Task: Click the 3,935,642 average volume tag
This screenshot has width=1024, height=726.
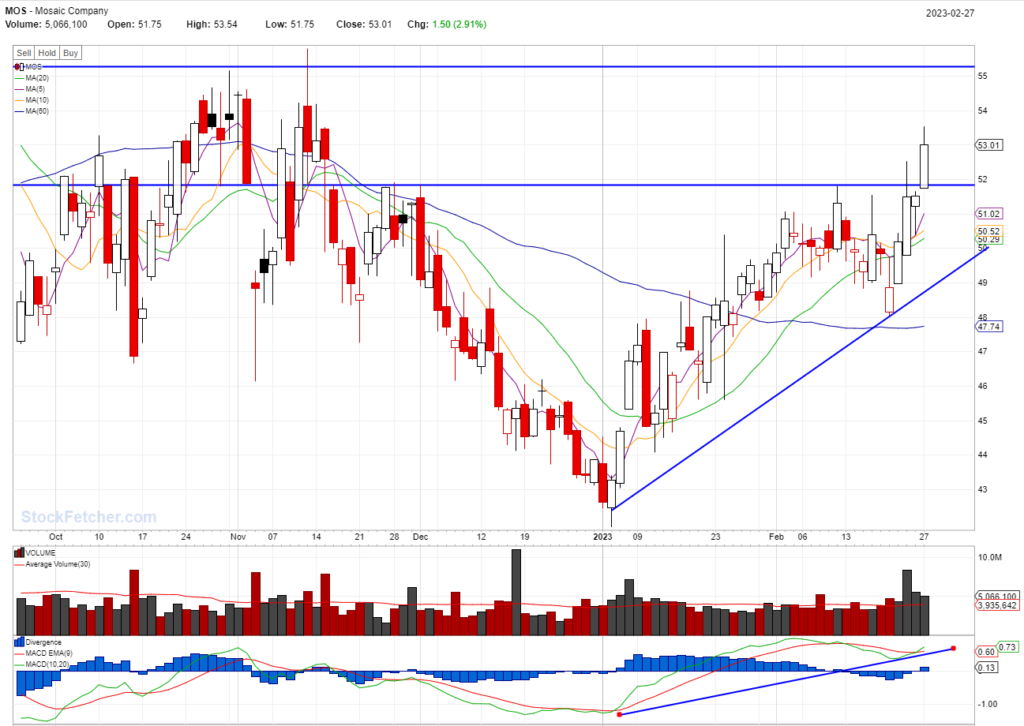Action: click(997, 605)
